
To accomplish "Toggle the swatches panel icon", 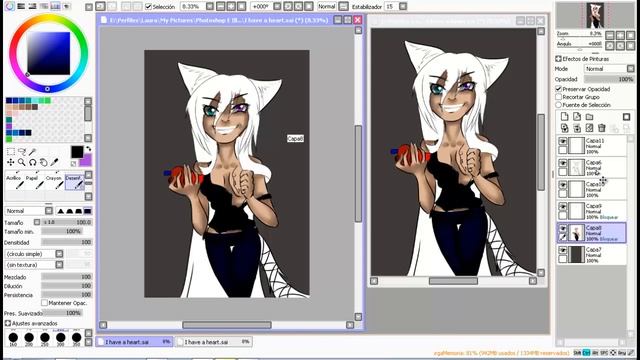I will click(x=55, y=6).
